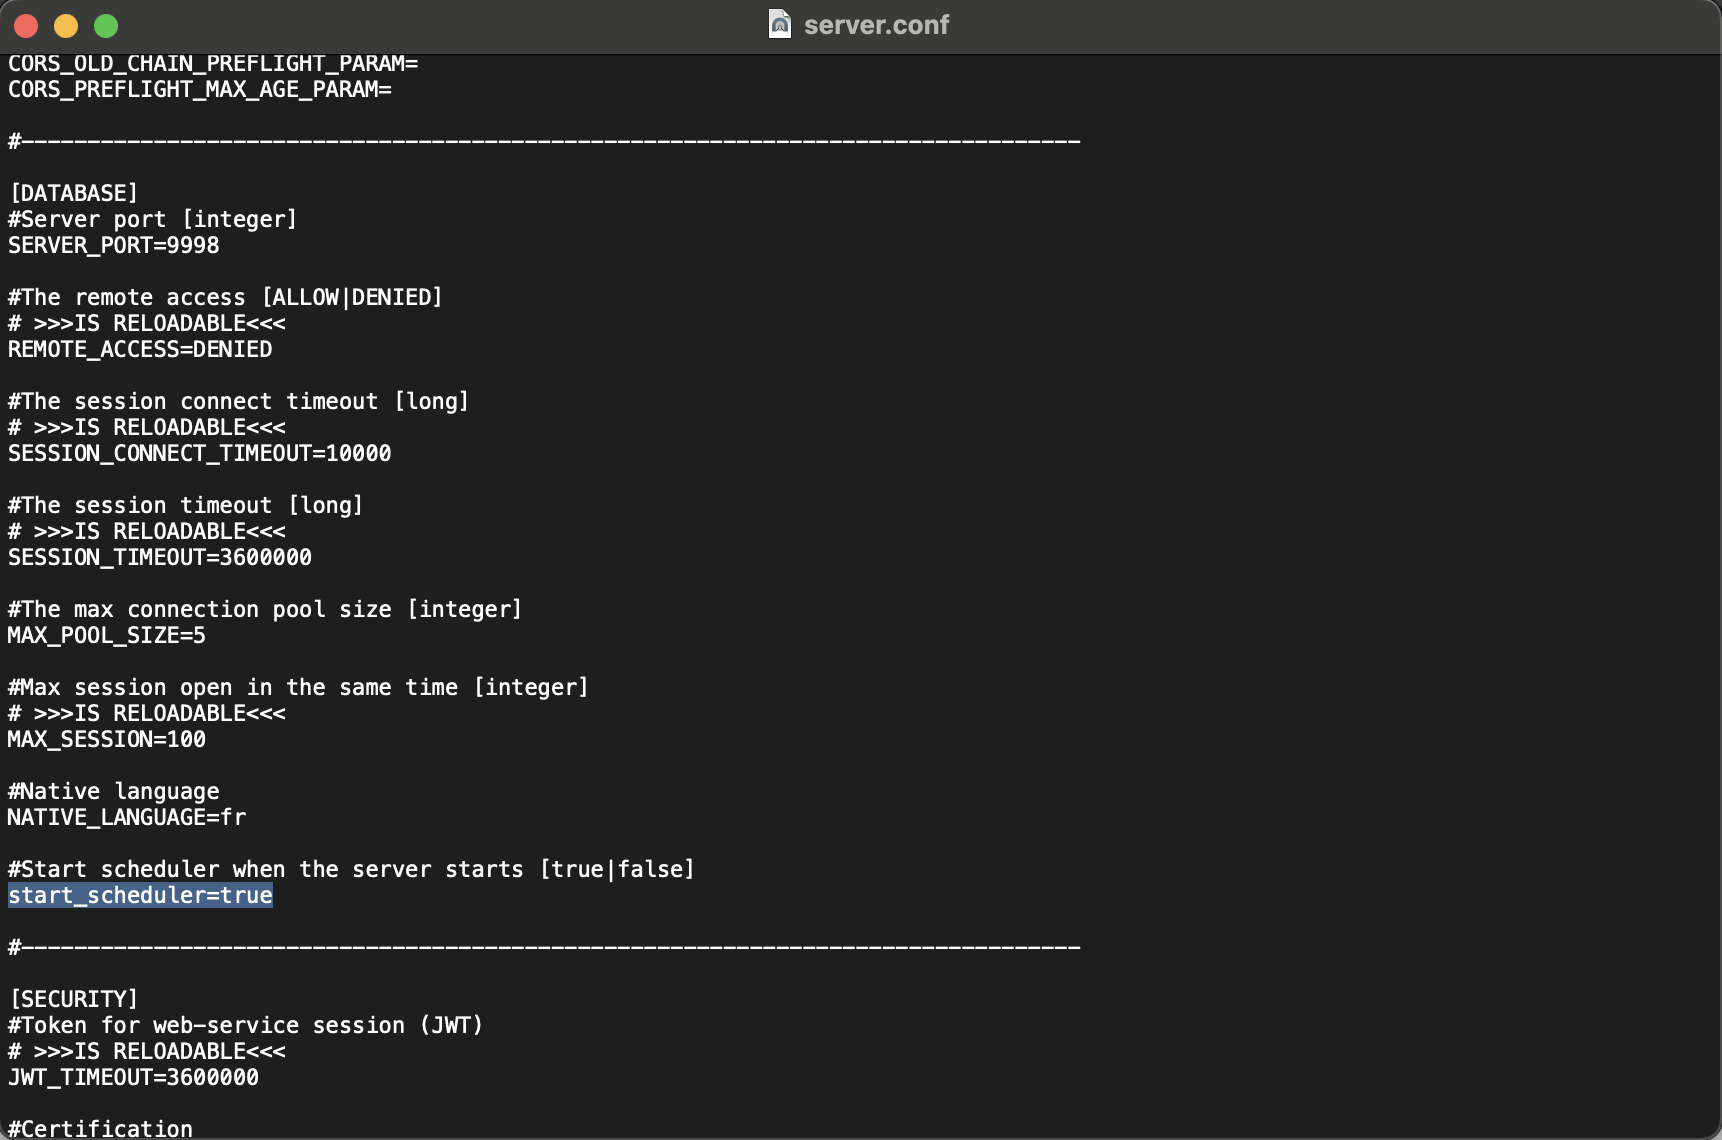Close the server.conf window

coord(27,26)
